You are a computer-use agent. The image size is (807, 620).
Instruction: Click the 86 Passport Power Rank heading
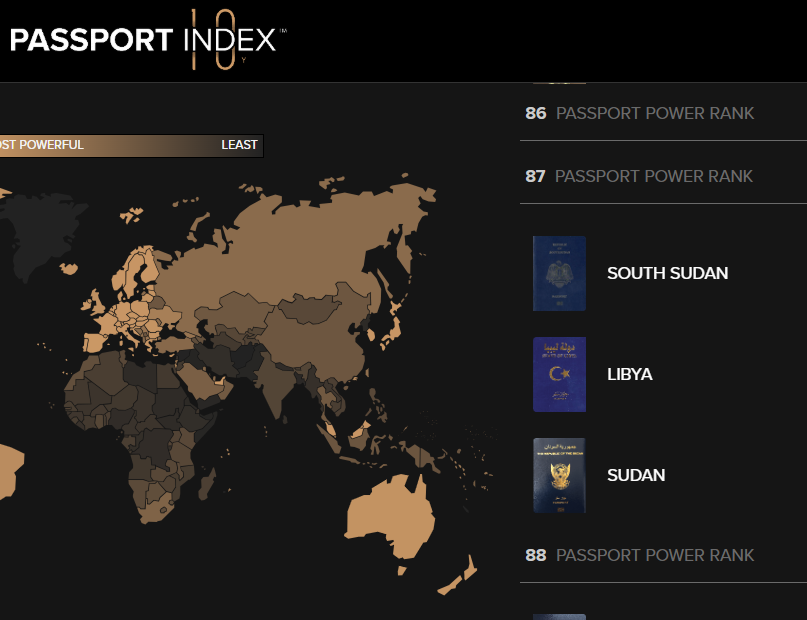pos(639,113)
